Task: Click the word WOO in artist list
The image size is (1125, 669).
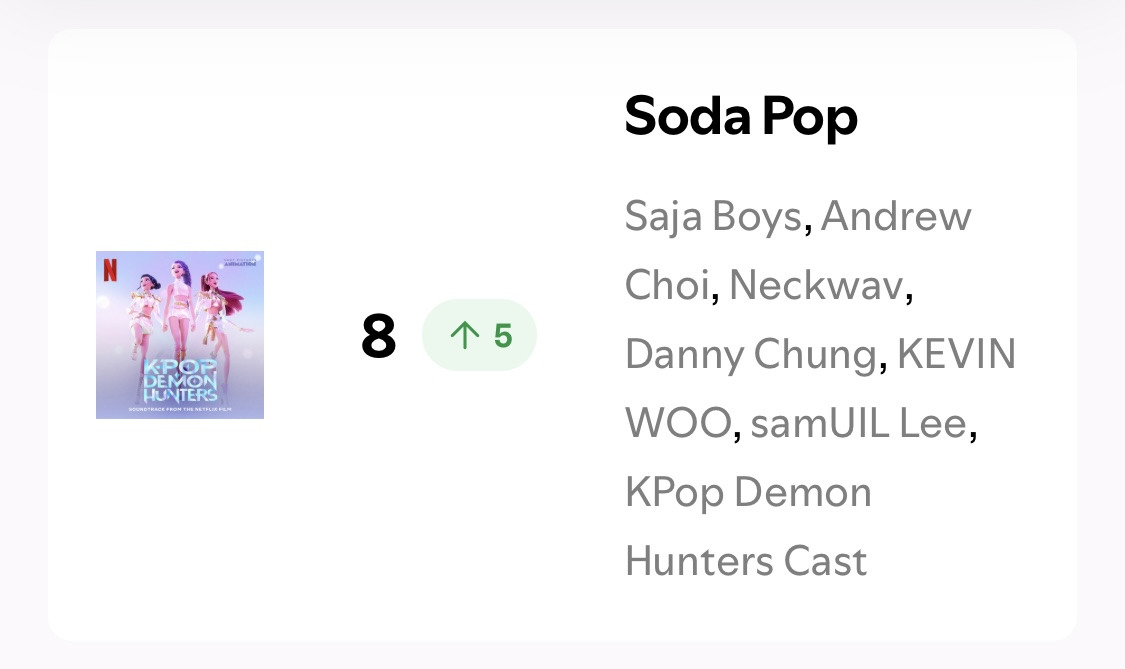Action: pos(678,423)
